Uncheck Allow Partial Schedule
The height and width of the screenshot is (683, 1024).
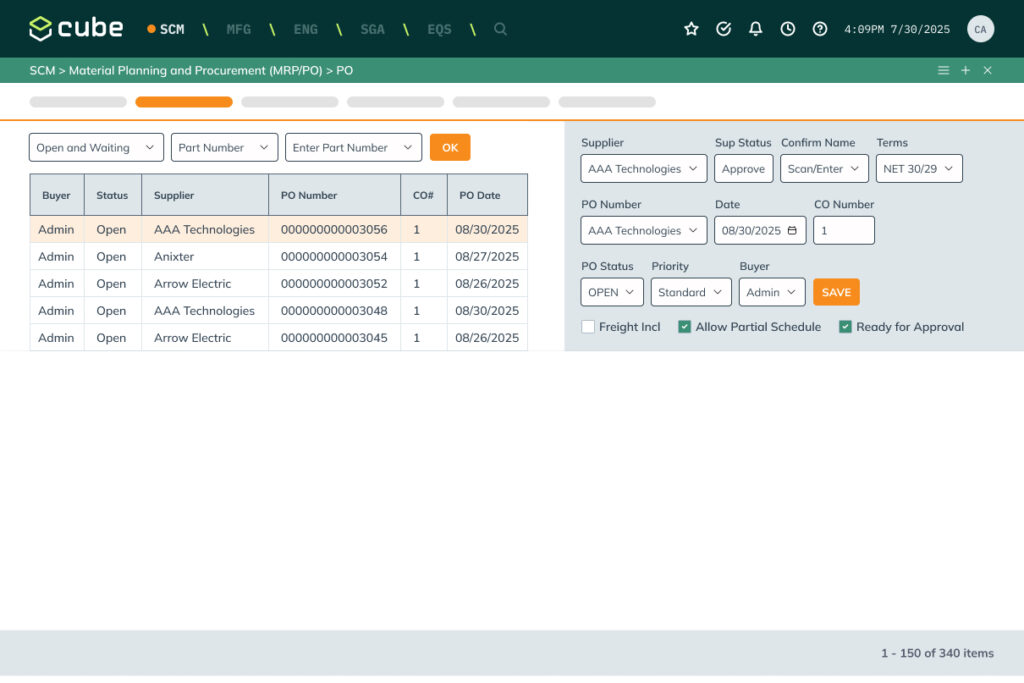pos(685,327)
